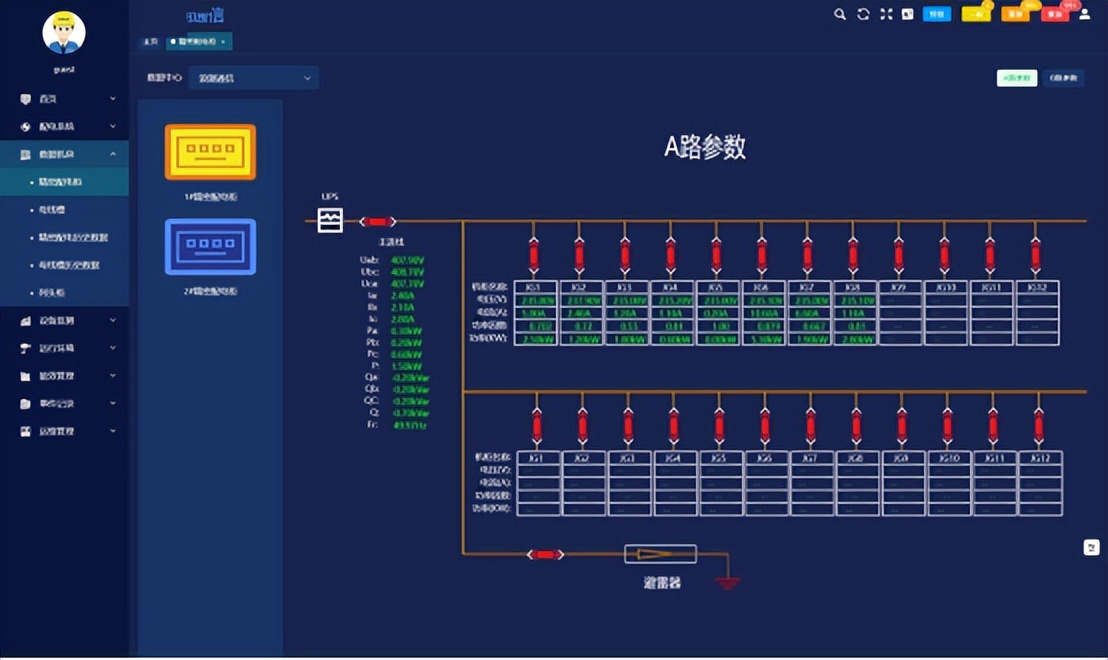Click the red alarm badge with counter
1108x660 pixels.
coord(1057,14)
